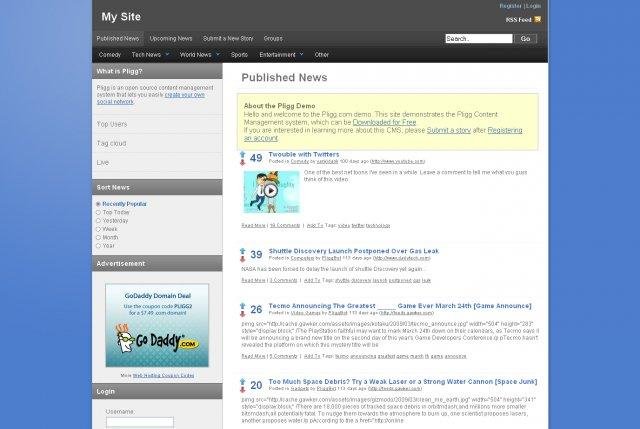Image resolution: width=640 pixels, height=429 pixels.
Task: Upvote the Tecmo Announcing story
Action: tap(242, 306)
